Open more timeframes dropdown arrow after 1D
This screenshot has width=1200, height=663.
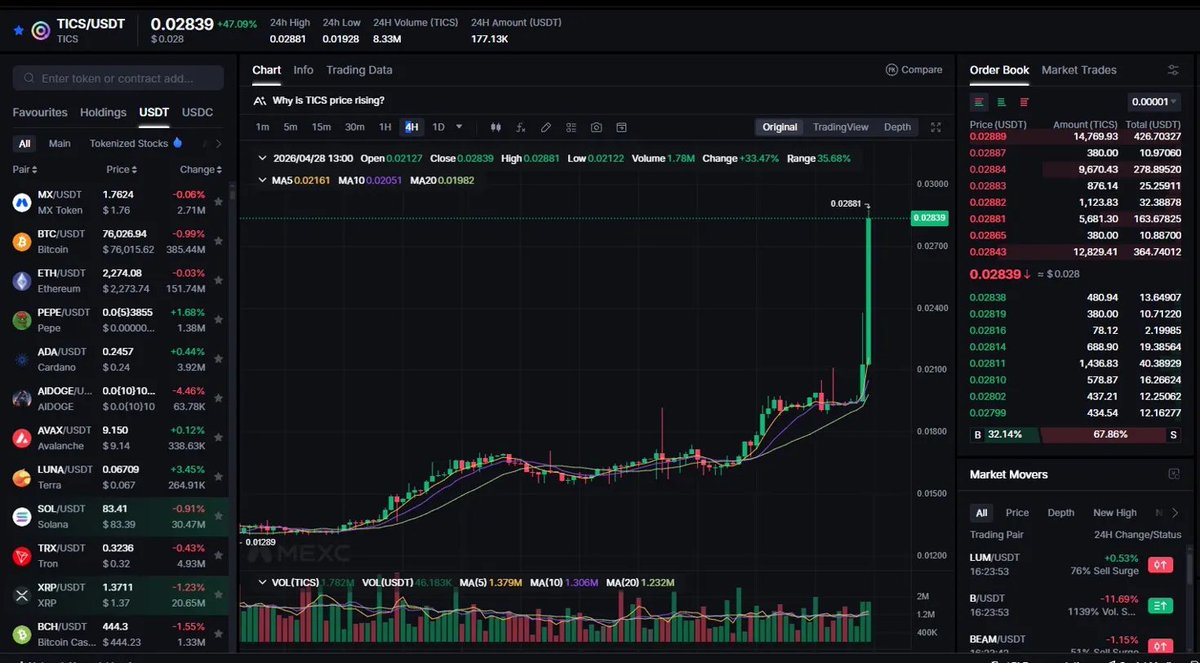click(460, 127)
